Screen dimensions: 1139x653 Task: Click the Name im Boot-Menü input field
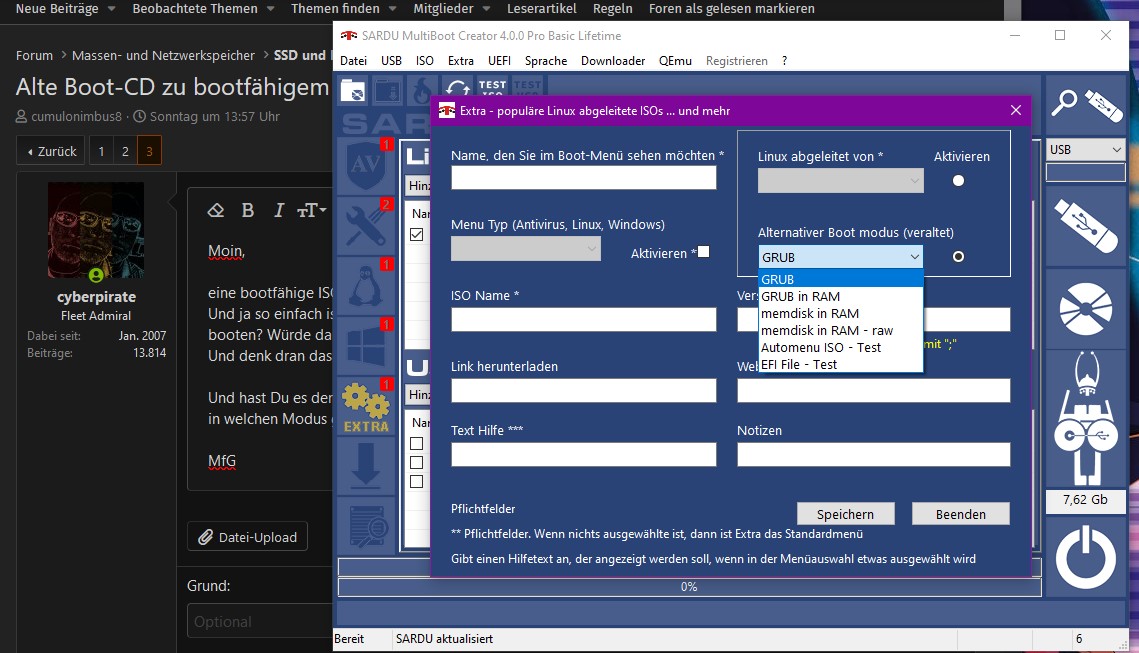click(x=583, y=178)
